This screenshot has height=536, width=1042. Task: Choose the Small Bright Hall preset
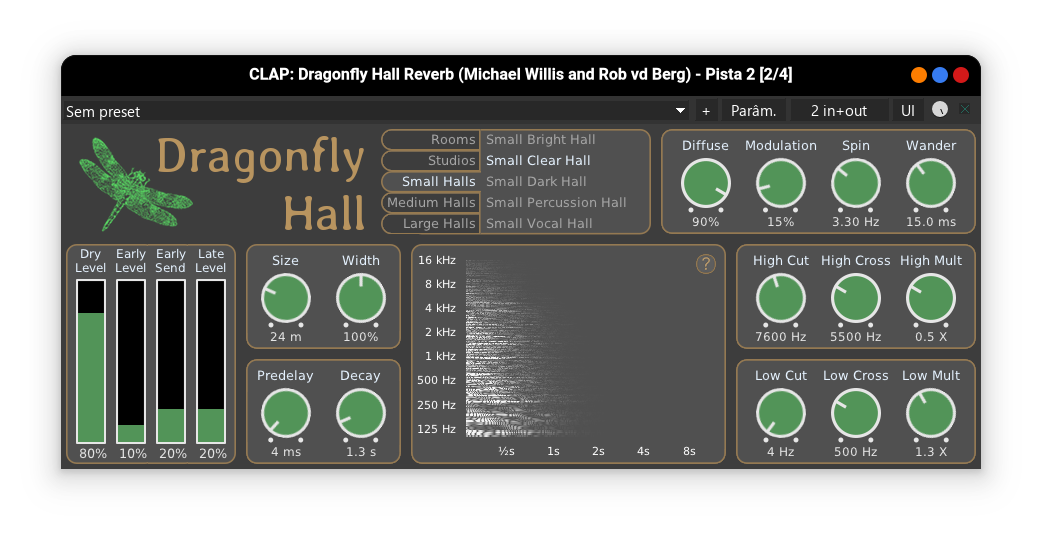(540, 139)
